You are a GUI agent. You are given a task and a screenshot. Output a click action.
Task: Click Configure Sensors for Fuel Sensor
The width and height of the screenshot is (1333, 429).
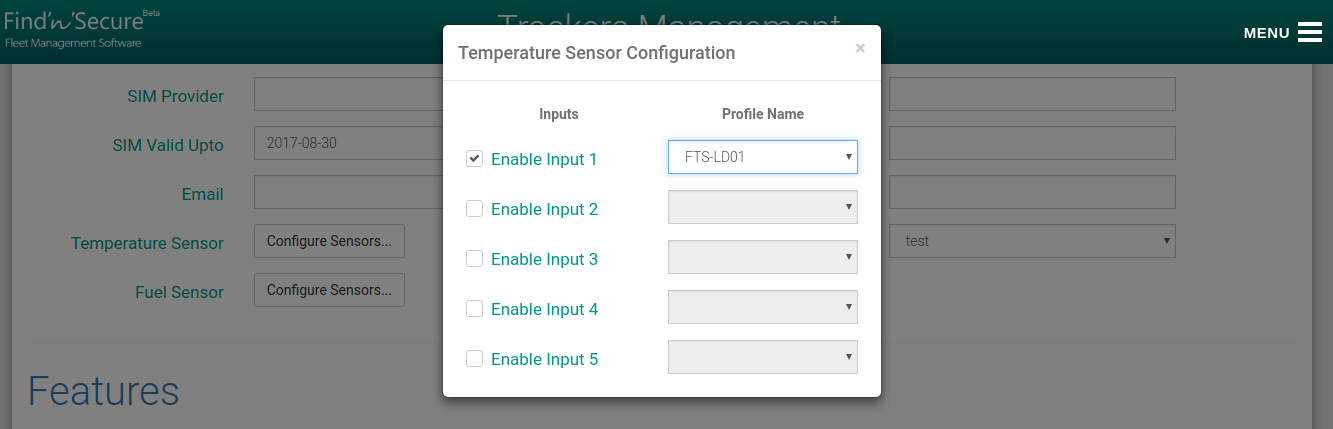pos(330,290)
